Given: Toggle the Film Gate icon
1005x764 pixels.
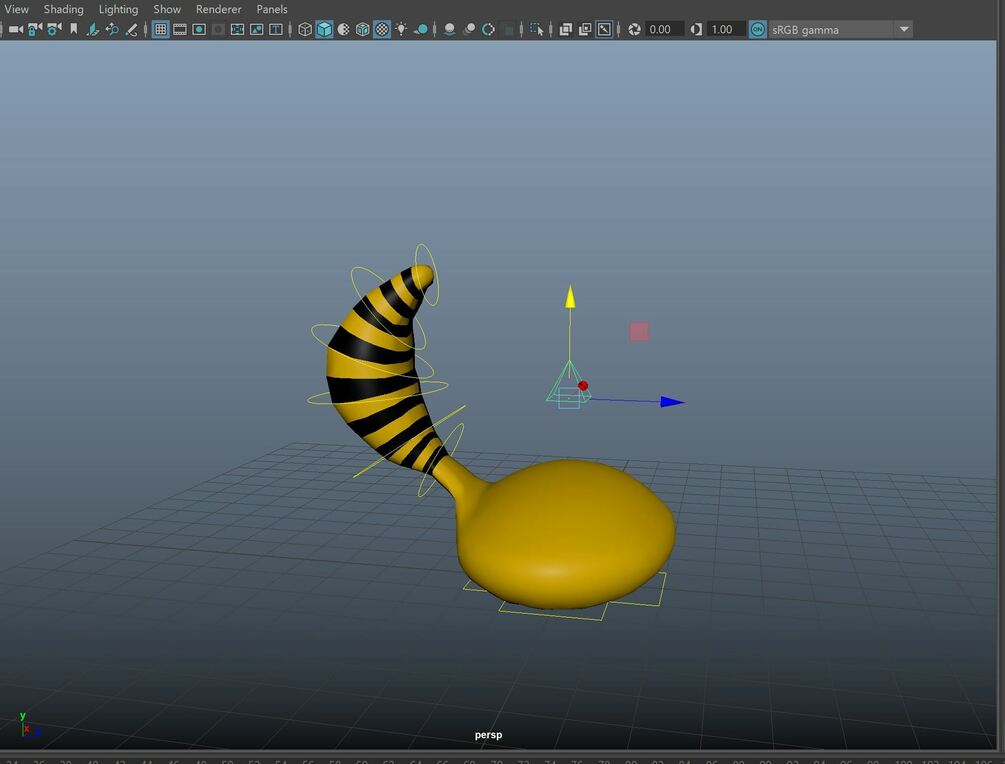Looking at the screenshot, I should point(180,29).
